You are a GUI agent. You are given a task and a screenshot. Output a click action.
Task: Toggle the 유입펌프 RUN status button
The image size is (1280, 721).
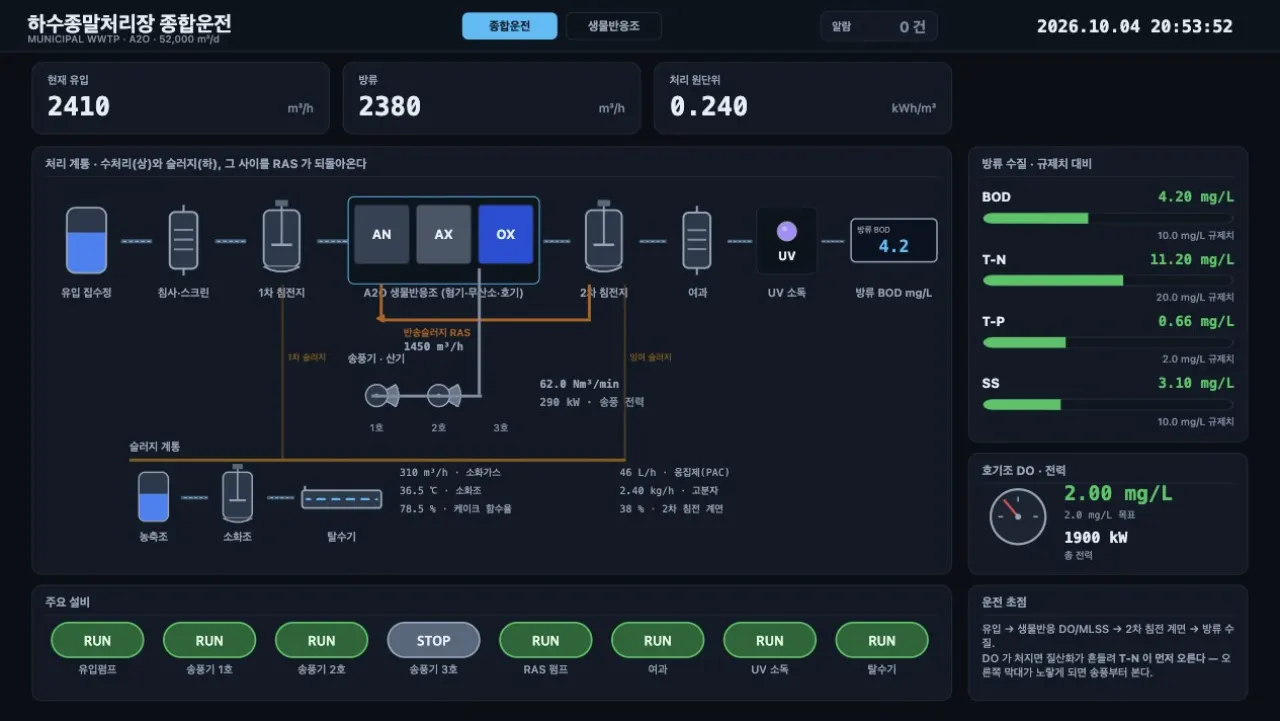pos(98,640)
